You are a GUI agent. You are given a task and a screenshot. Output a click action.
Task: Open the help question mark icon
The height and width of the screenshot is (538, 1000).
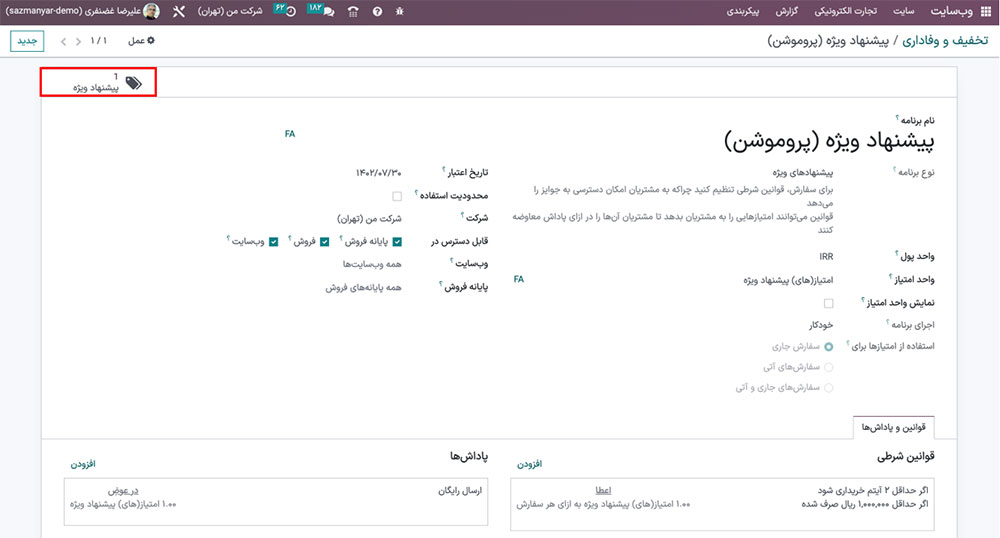tap(377, 11)
